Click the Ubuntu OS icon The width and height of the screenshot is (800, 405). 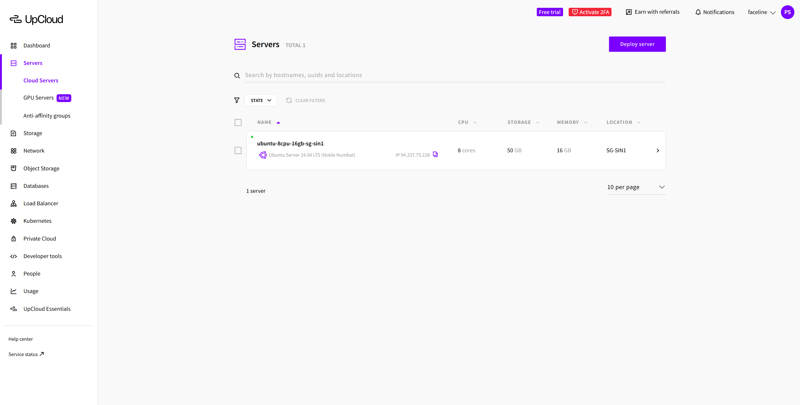pos(263,155)
